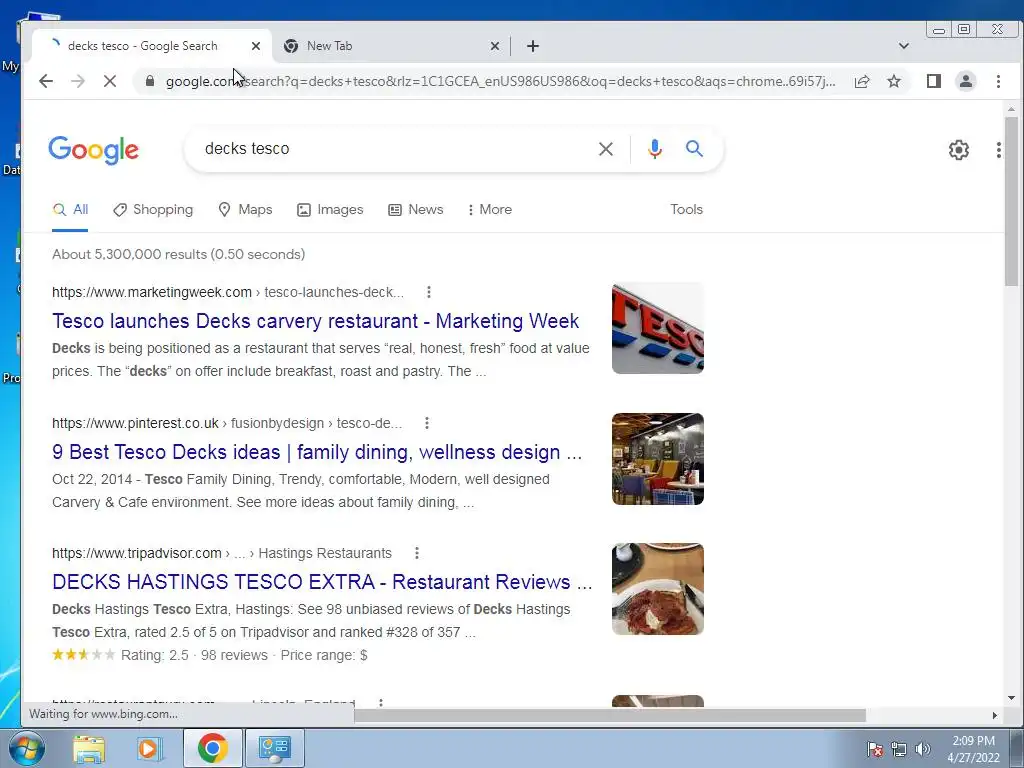Expand the tab search chevron
Viewport: 1024px width, 768px height.
pos(904,46)
